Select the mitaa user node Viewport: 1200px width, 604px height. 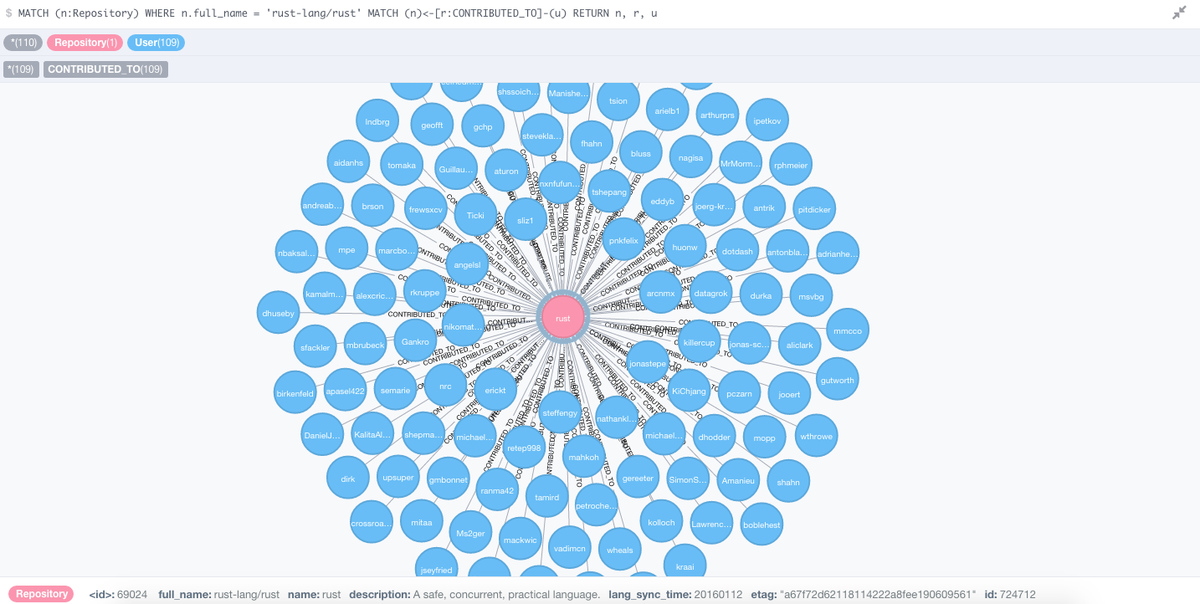[x=422, y=522]
